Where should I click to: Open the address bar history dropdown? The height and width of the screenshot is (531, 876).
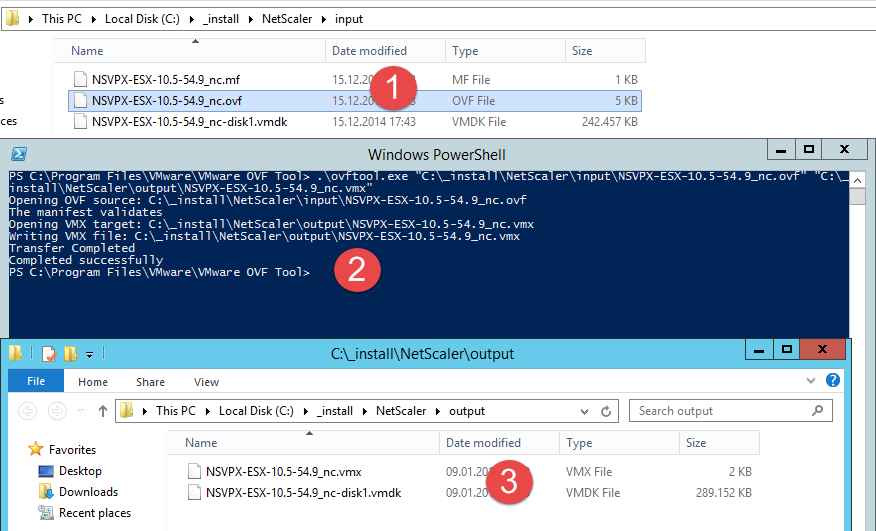[x=584, y=411]
